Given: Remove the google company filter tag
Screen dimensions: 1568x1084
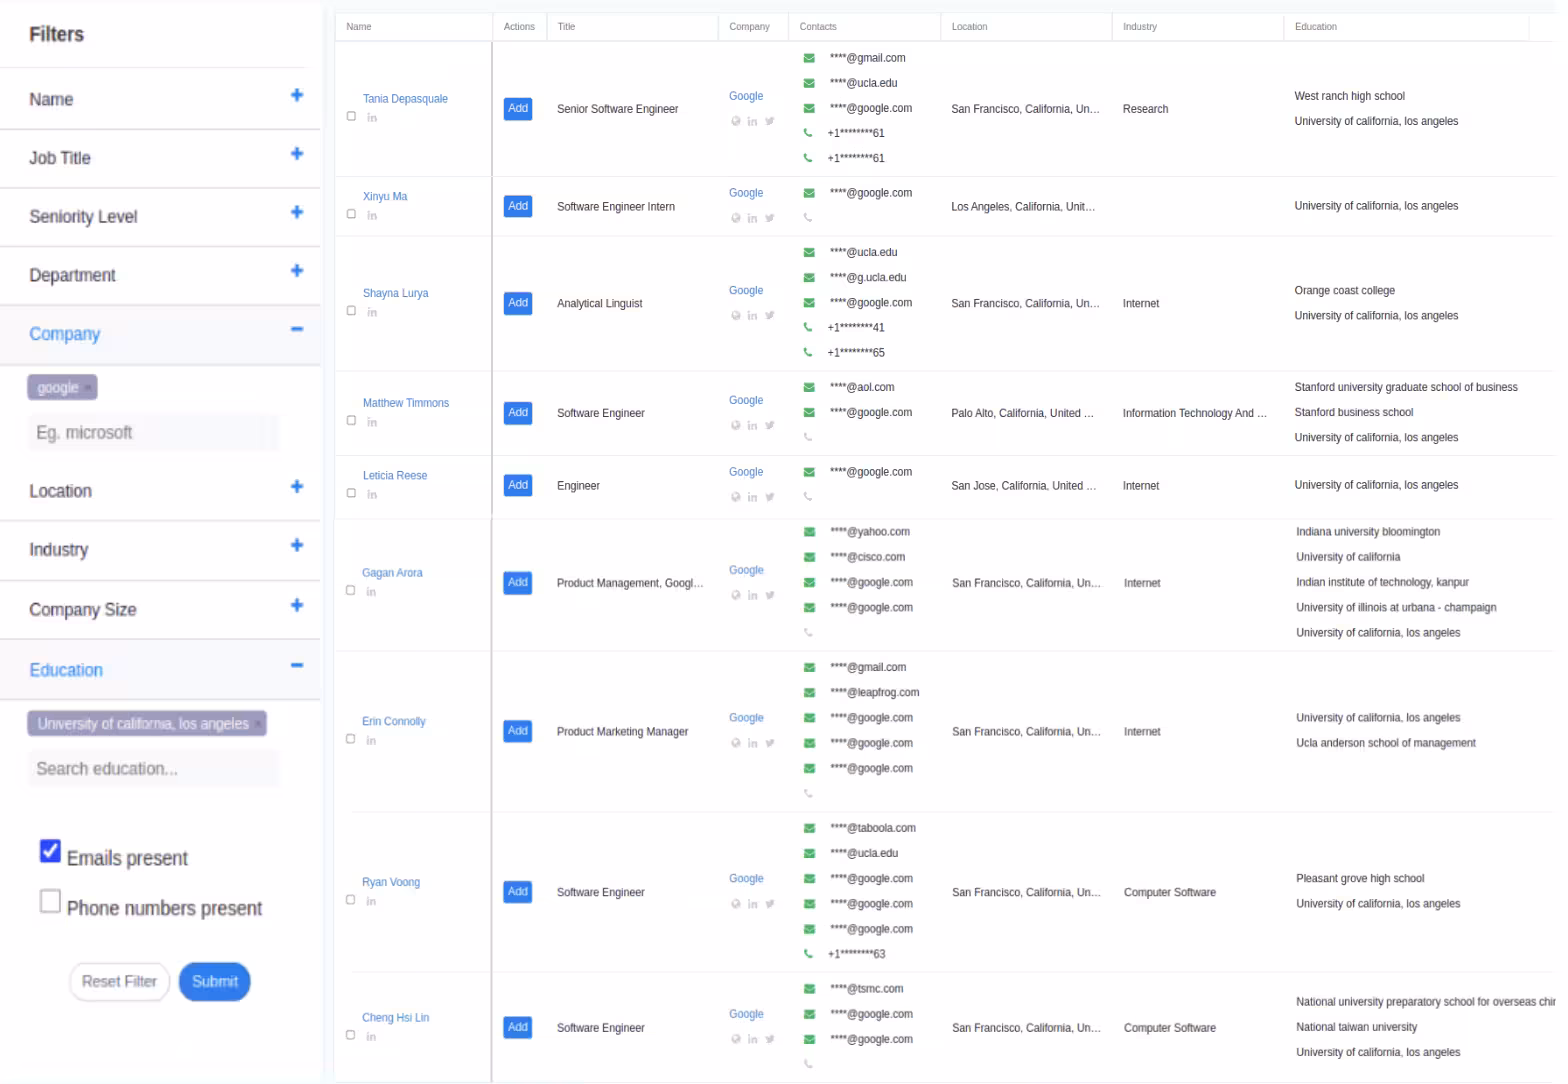Looking at the screenshot, I should pos(88,388).
